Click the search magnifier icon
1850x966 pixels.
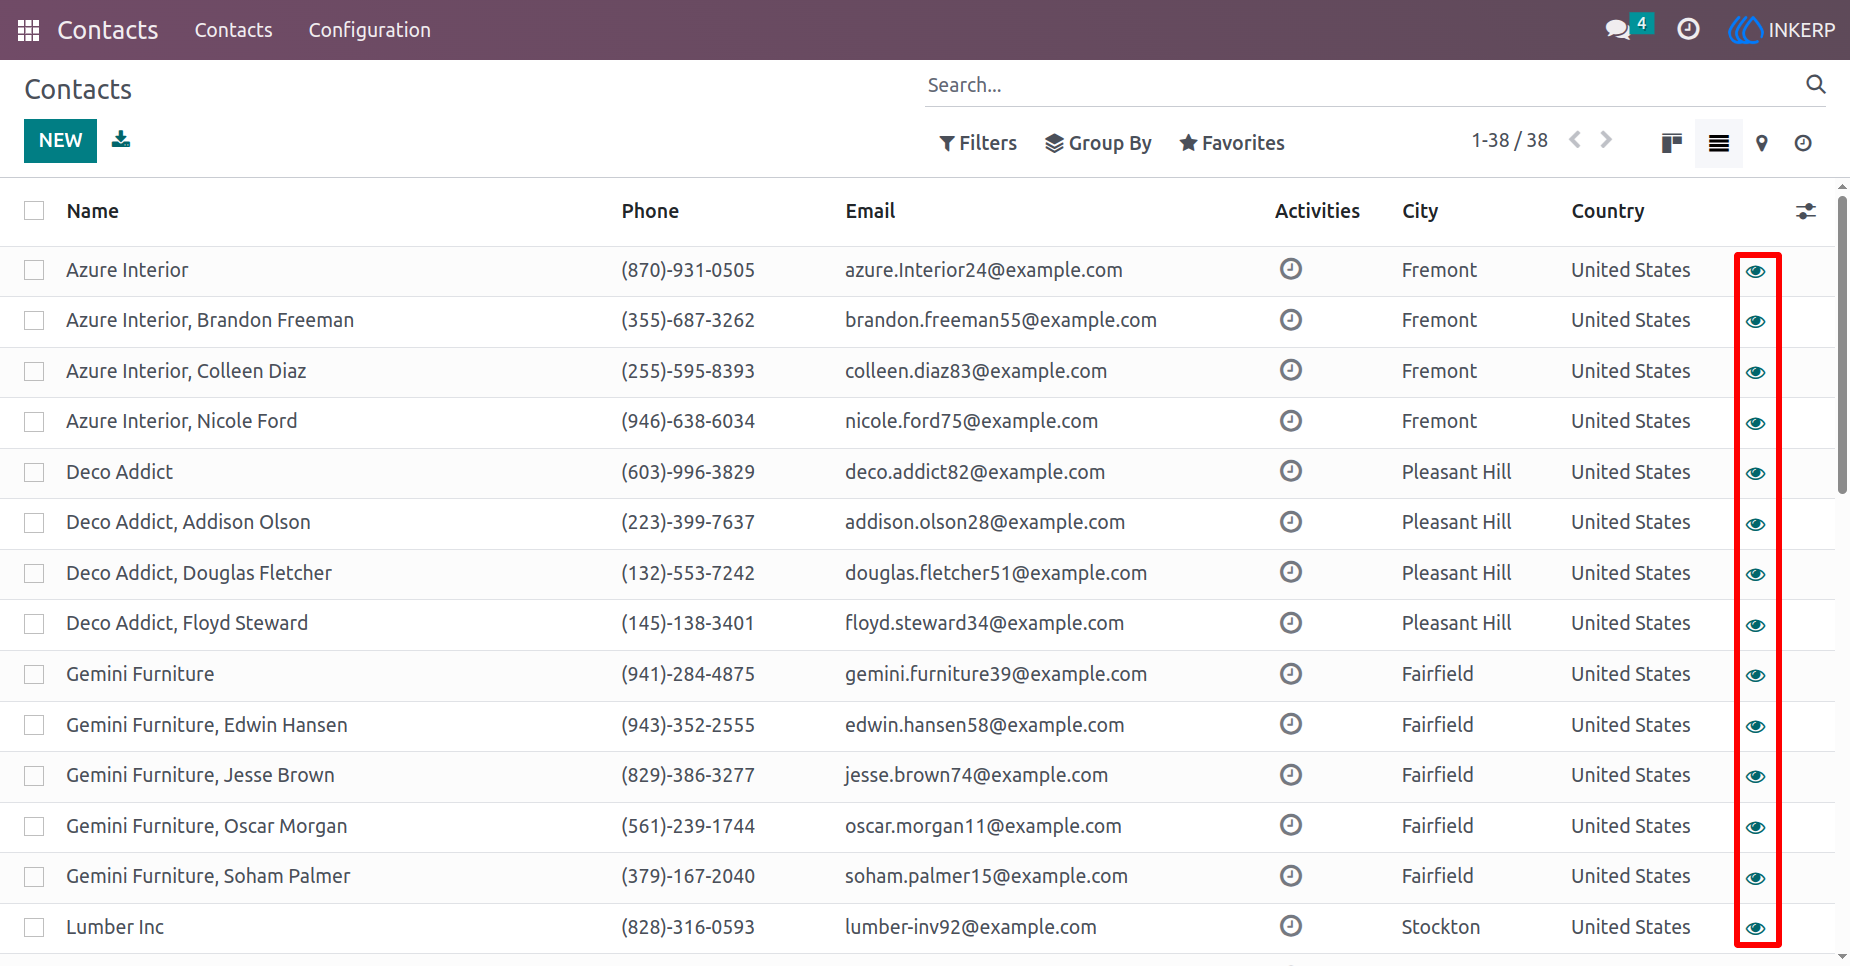[1815, 85]
